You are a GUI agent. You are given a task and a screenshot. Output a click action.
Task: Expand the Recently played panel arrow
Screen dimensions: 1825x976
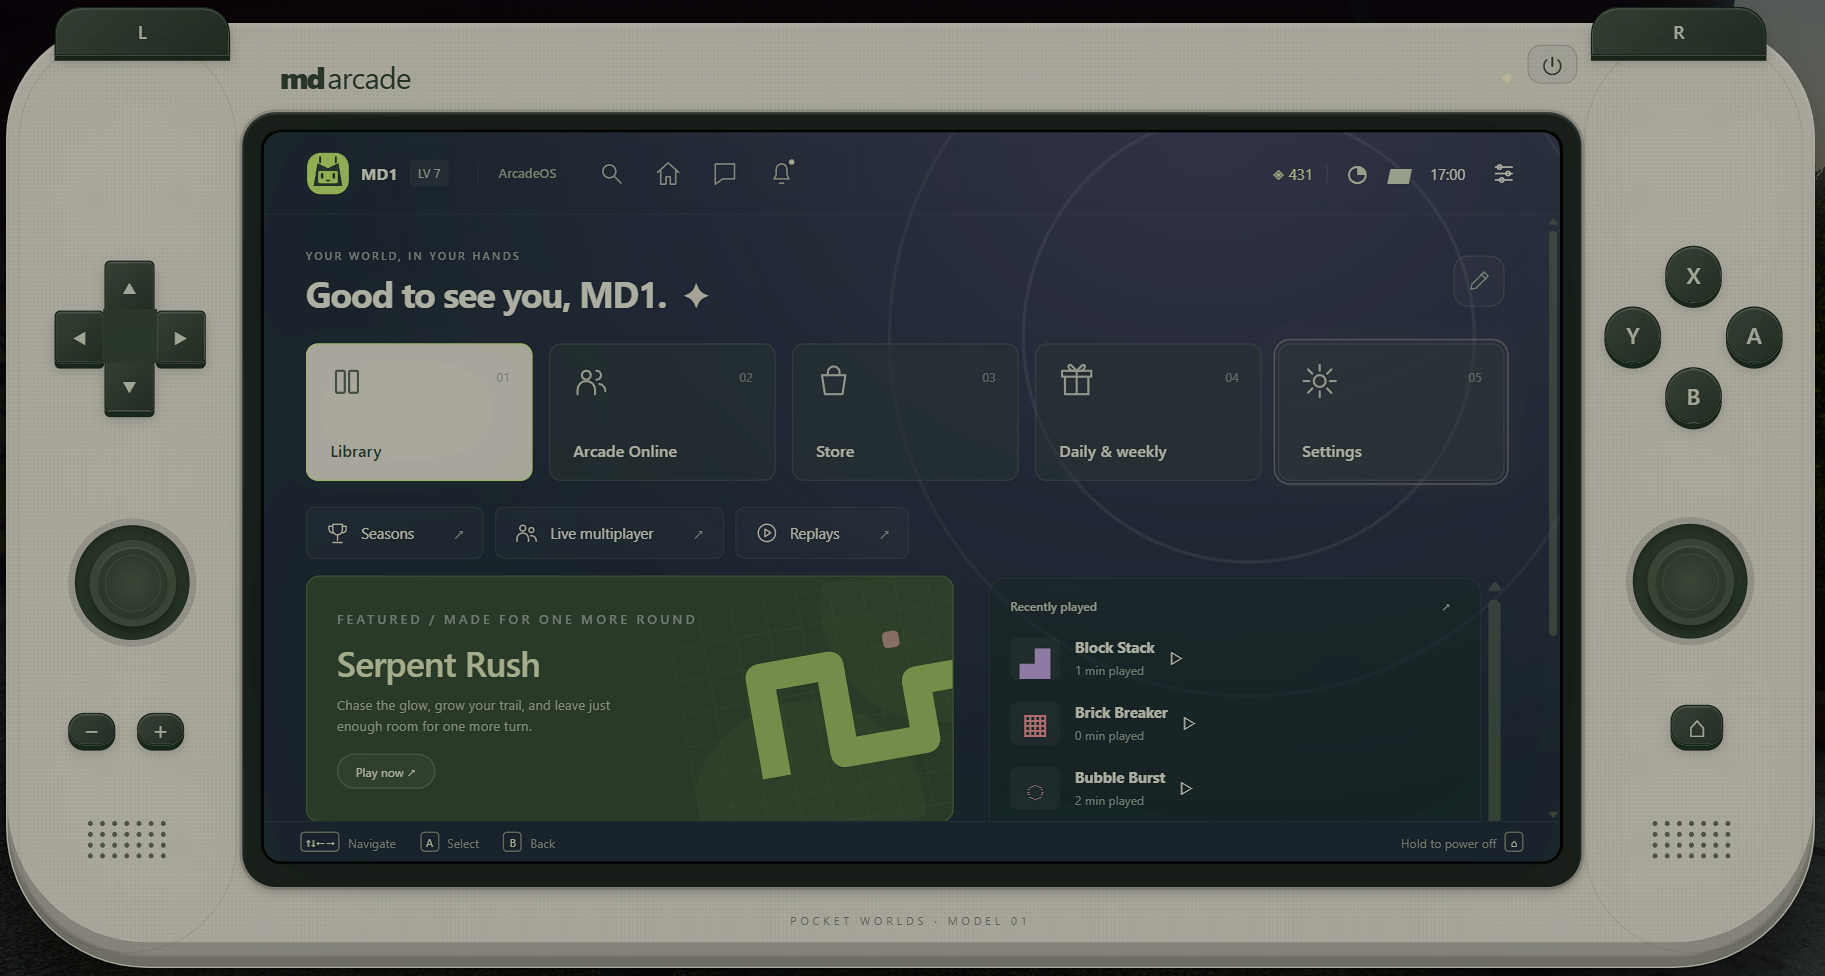[1446, 607]
